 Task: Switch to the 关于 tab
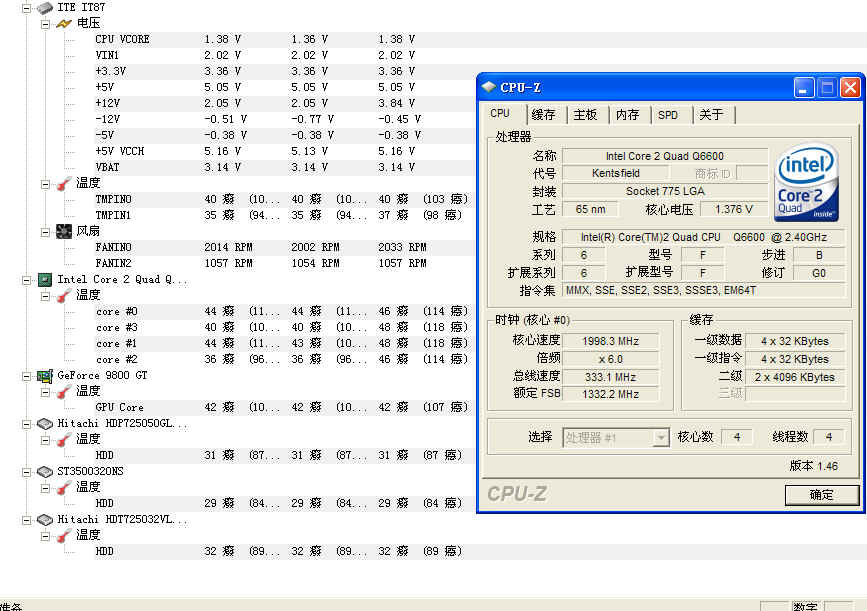[x=711, y=114]
